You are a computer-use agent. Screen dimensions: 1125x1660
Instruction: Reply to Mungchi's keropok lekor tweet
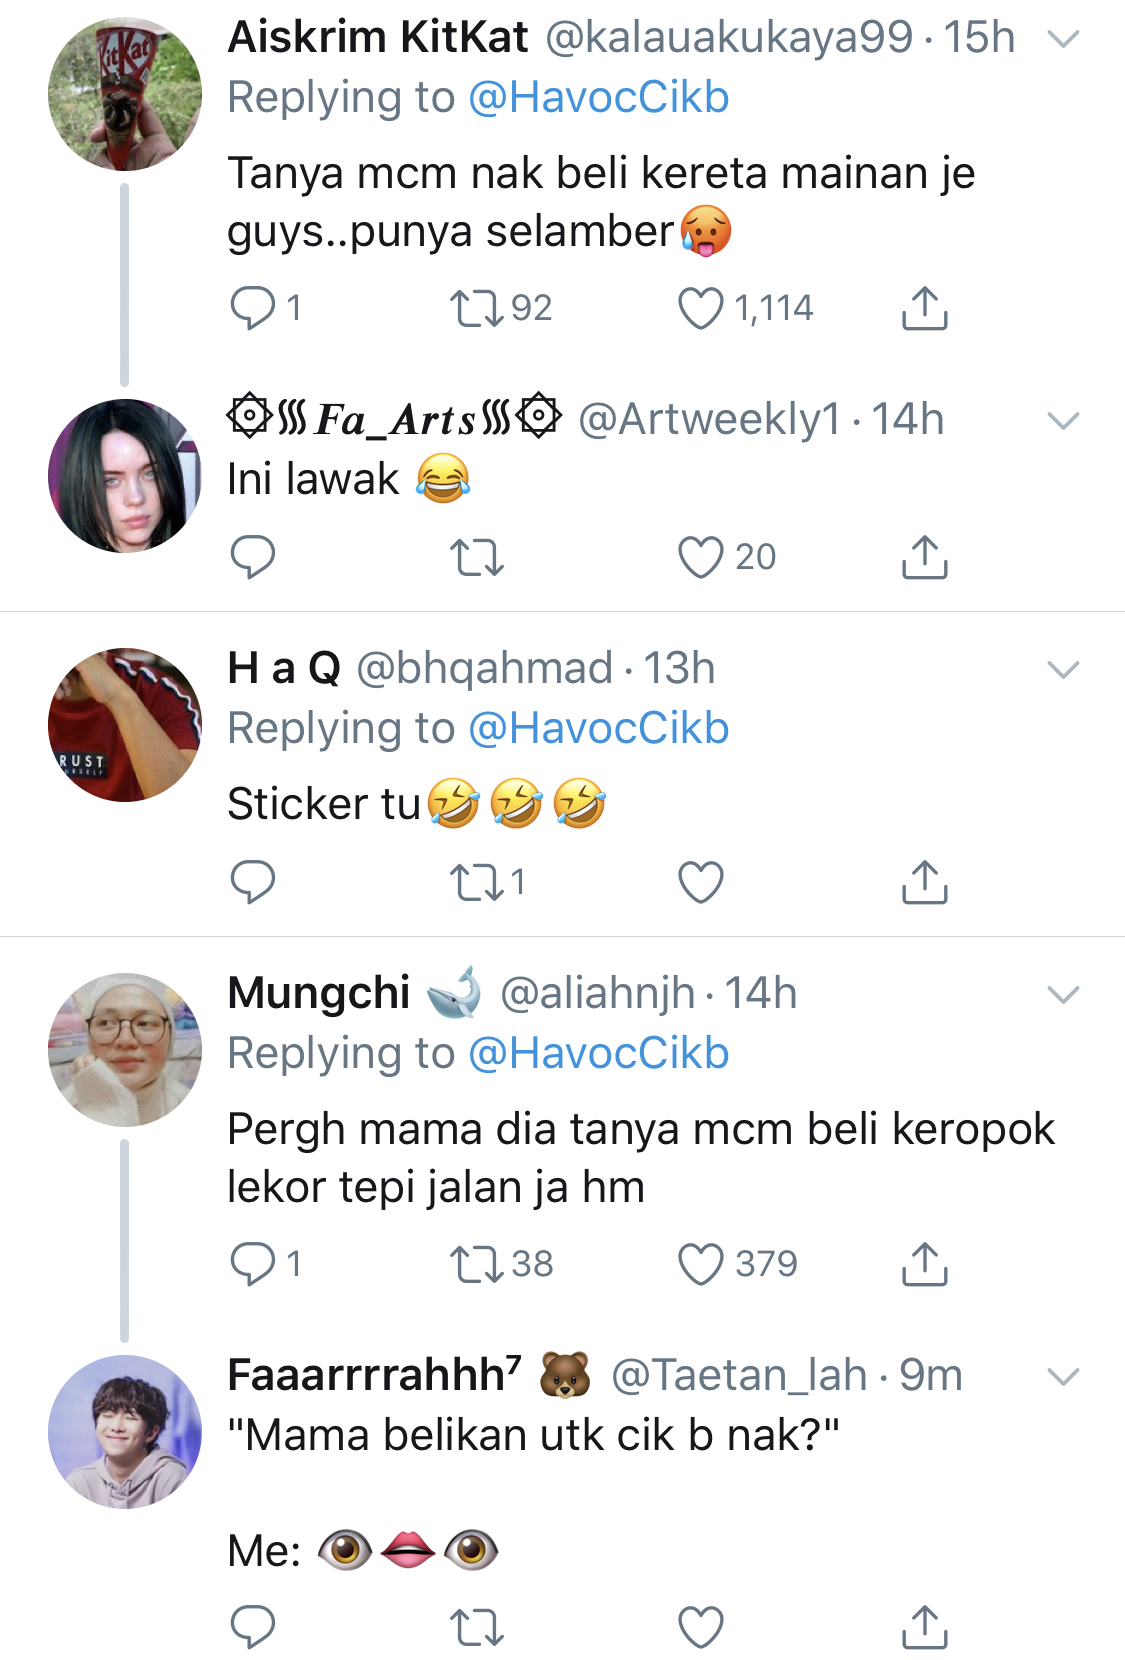pyautogui.click(x=252, y=1264)
